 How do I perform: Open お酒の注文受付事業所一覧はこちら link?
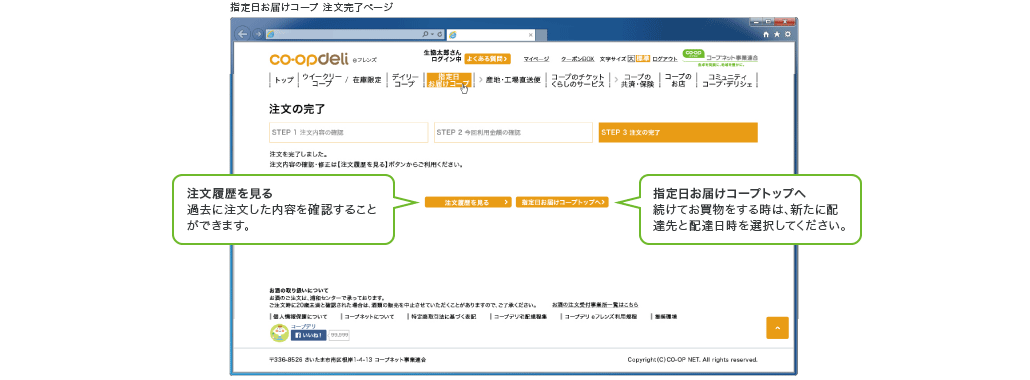coord(595,306)
